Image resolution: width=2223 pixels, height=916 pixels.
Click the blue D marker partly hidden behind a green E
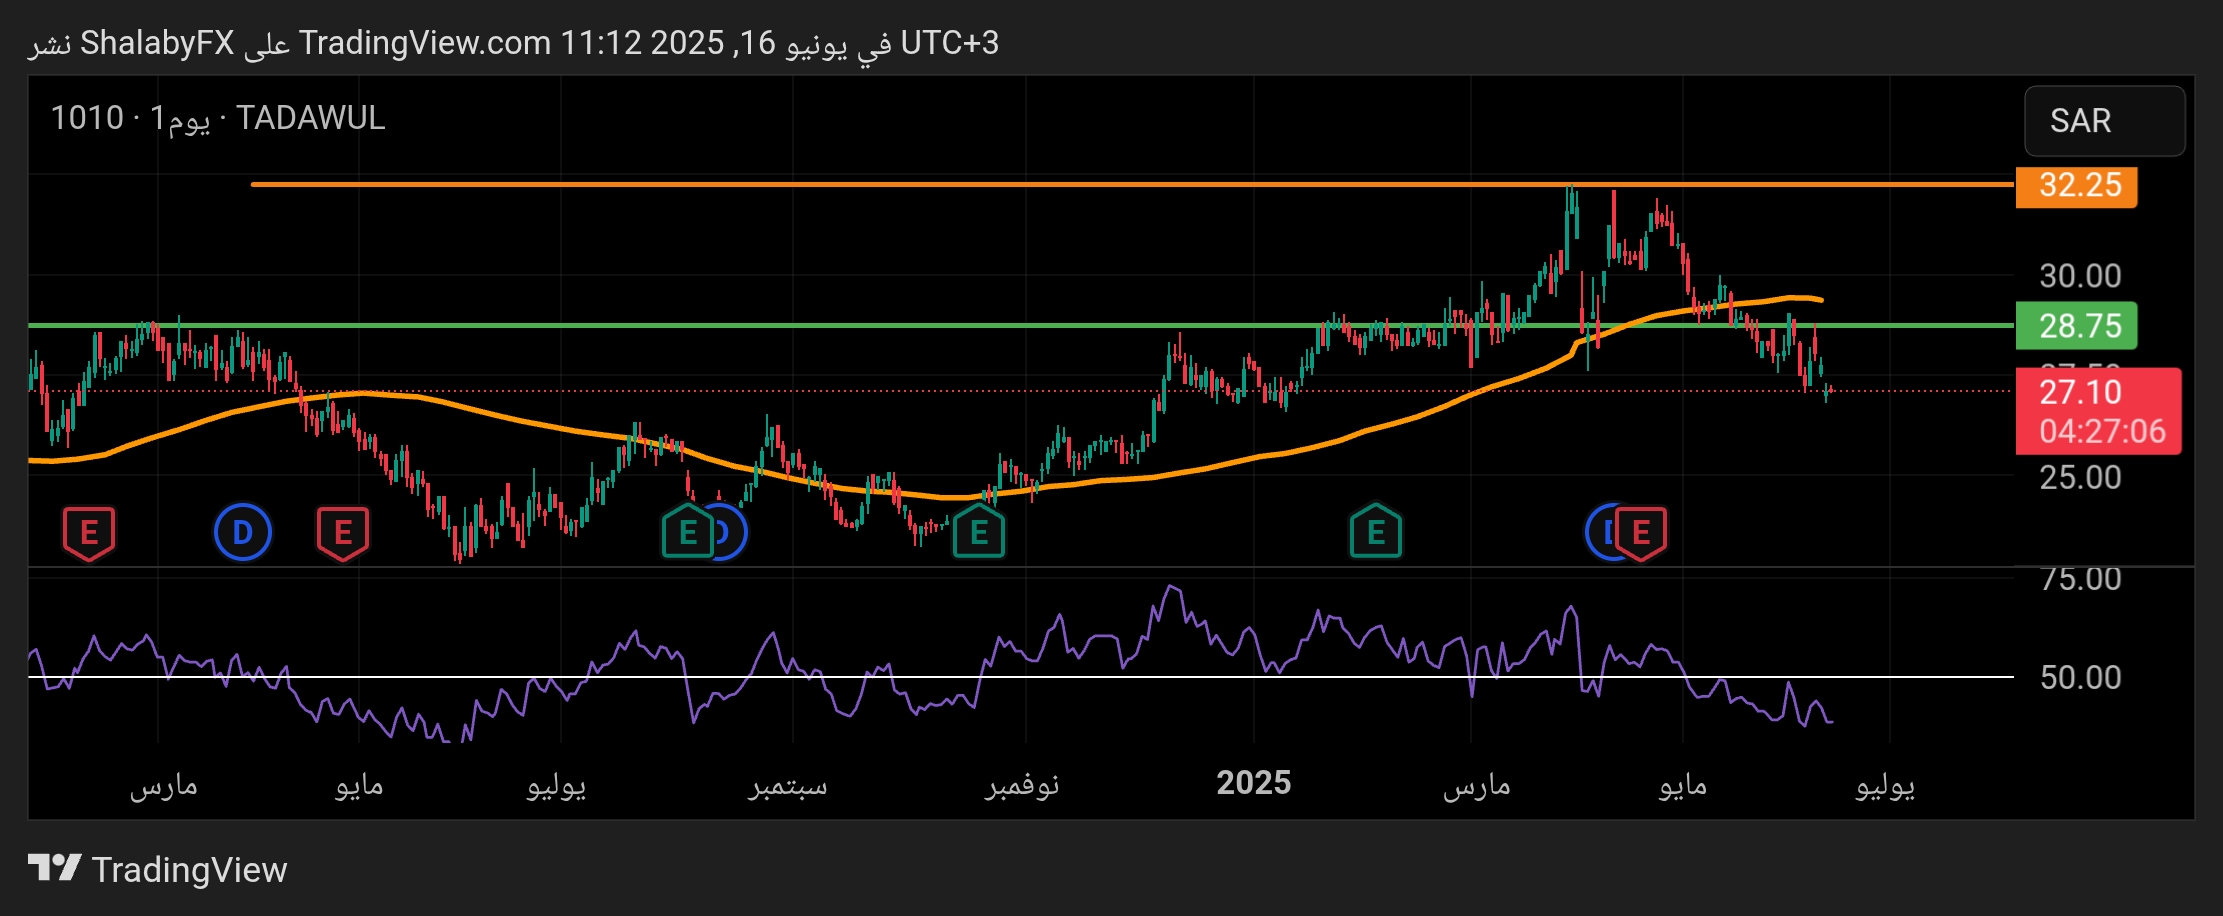coord(730,533)
